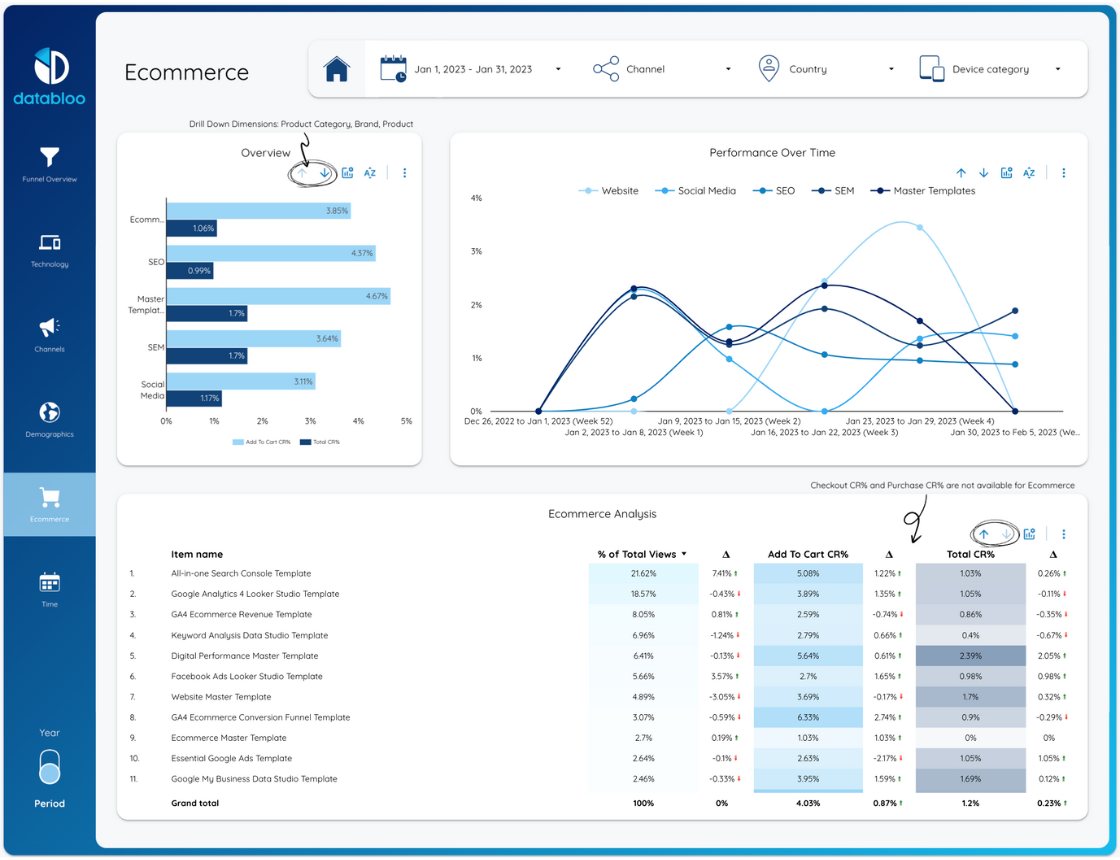Go to the Funnel Overview page
Viewport: 1120px width, 860px height.
pos(49,164)
